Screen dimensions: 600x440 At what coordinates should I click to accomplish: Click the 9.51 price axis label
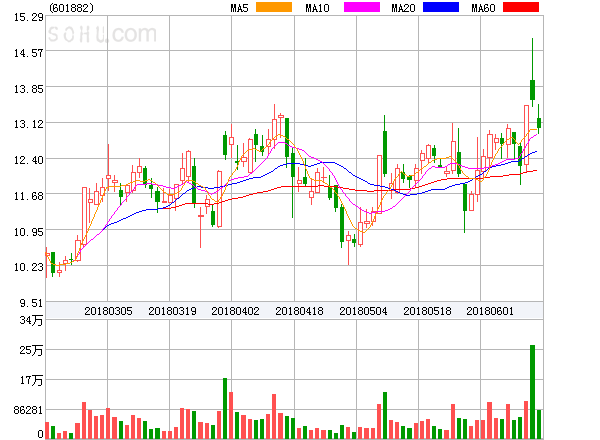[31, 303]
